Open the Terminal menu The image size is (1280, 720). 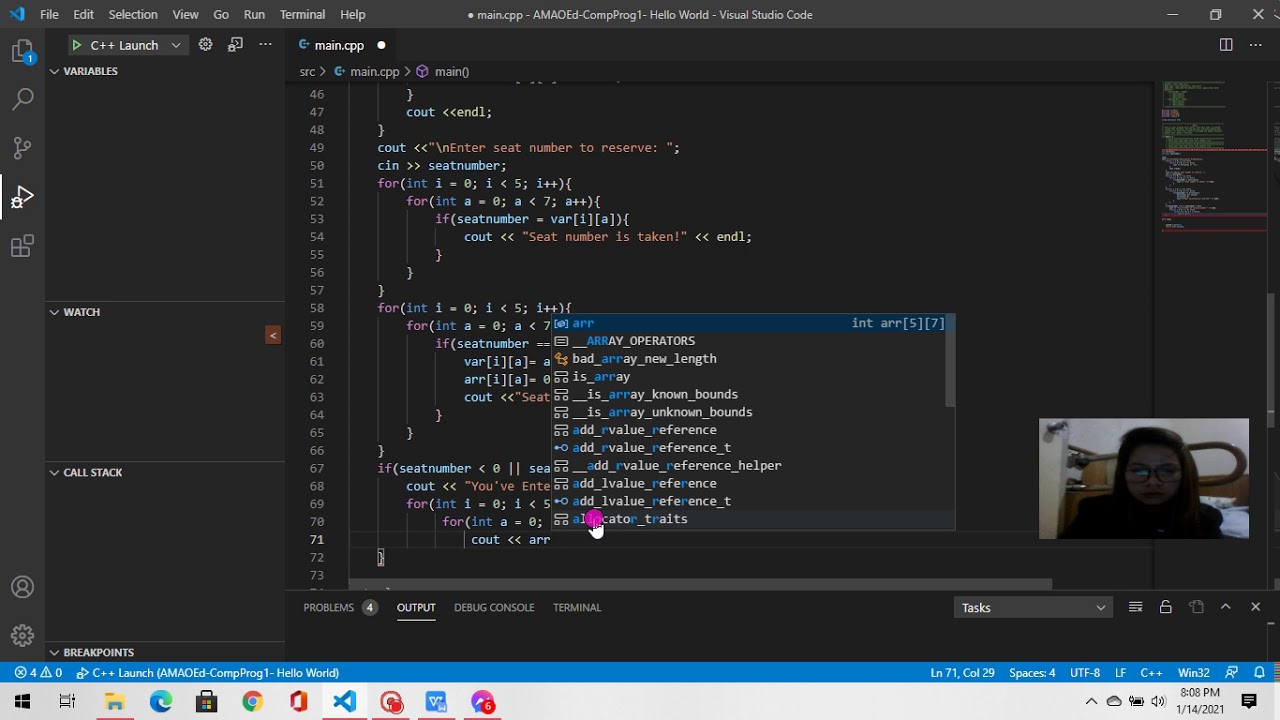tap(302, 15)
